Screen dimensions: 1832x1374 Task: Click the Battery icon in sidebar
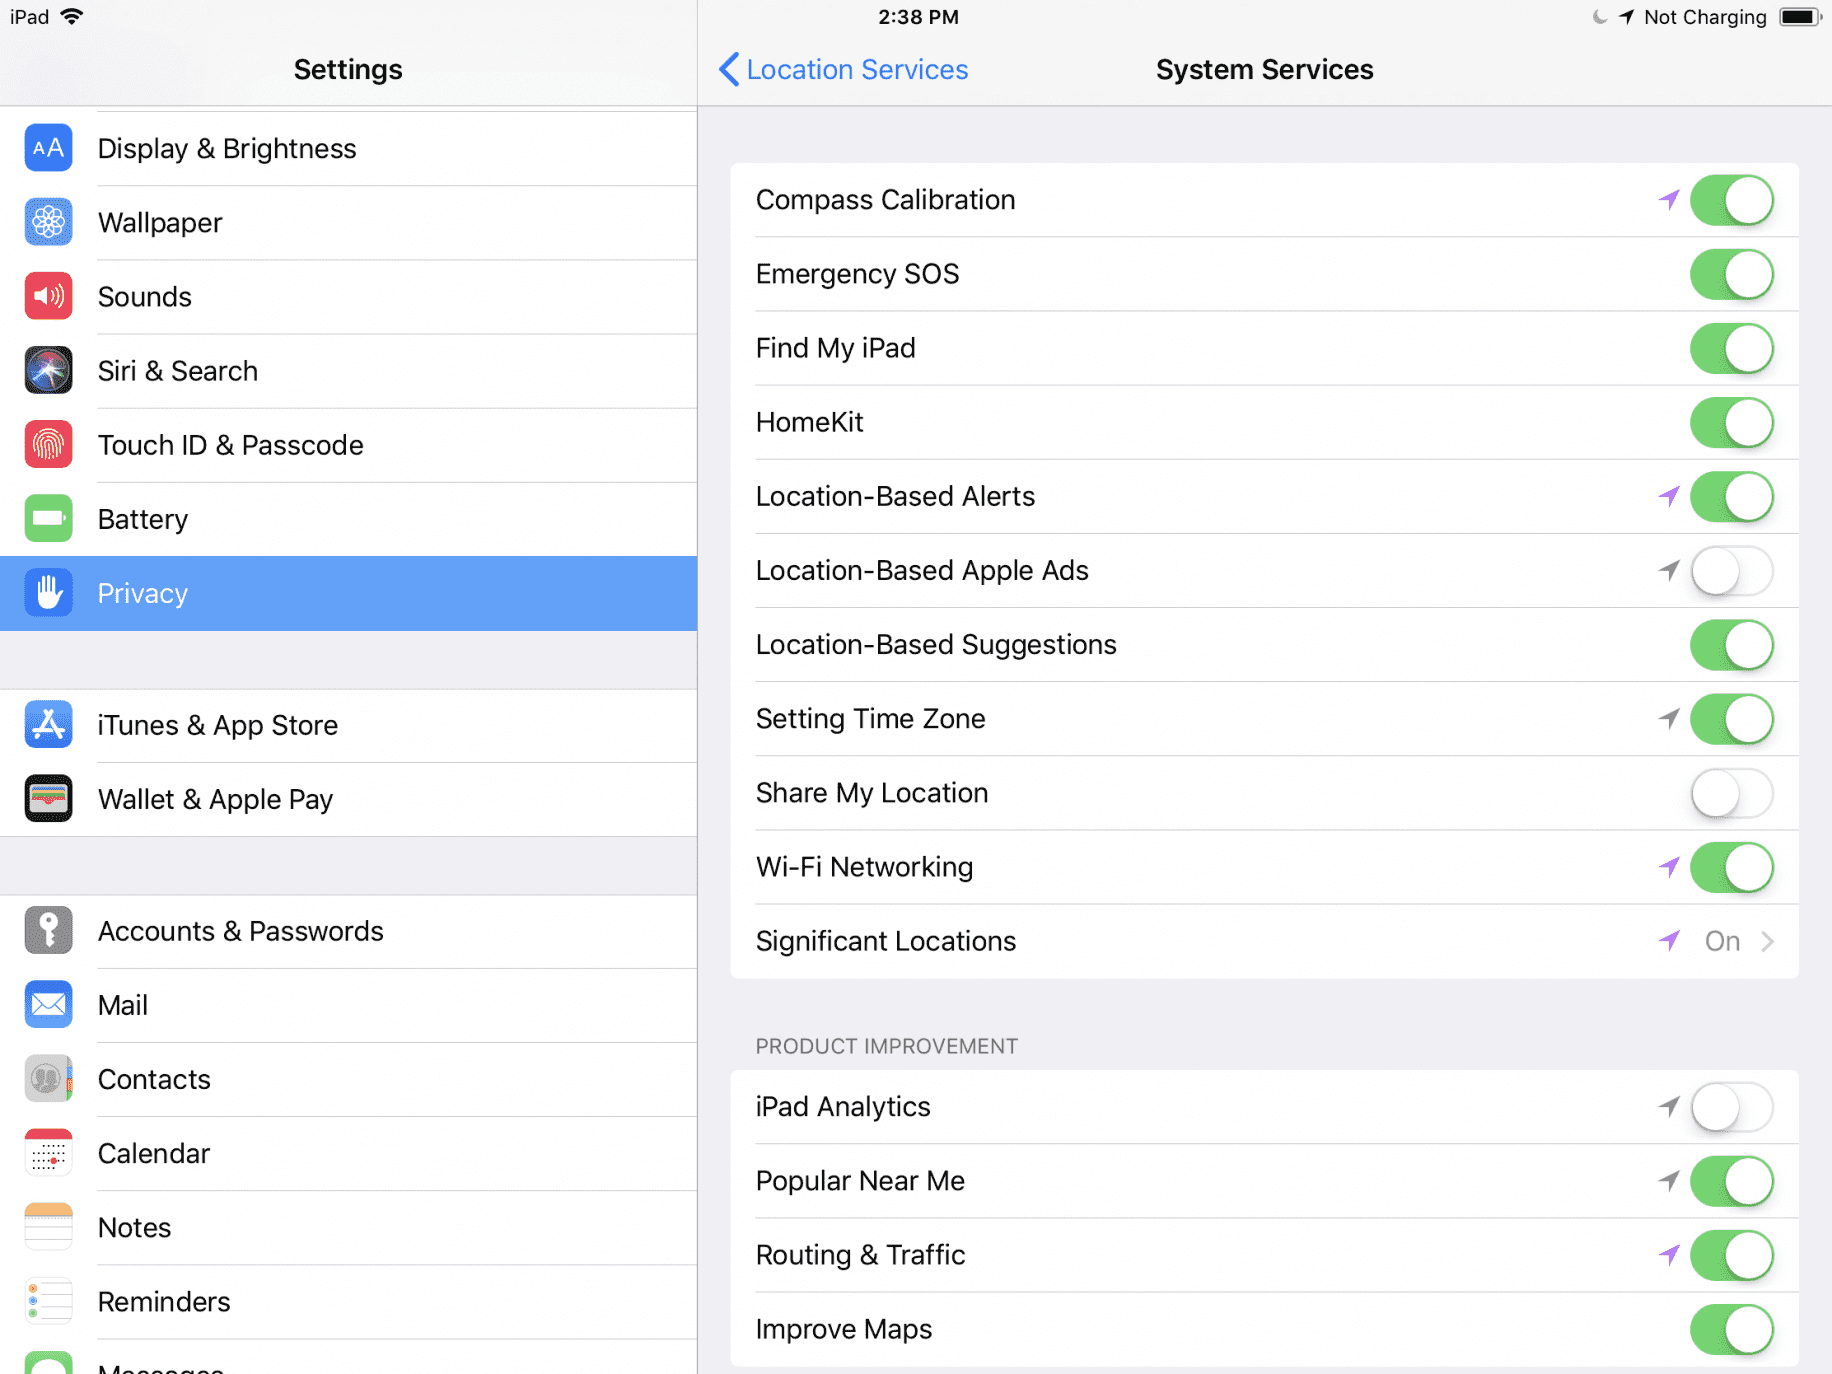(x=47, y=518)
